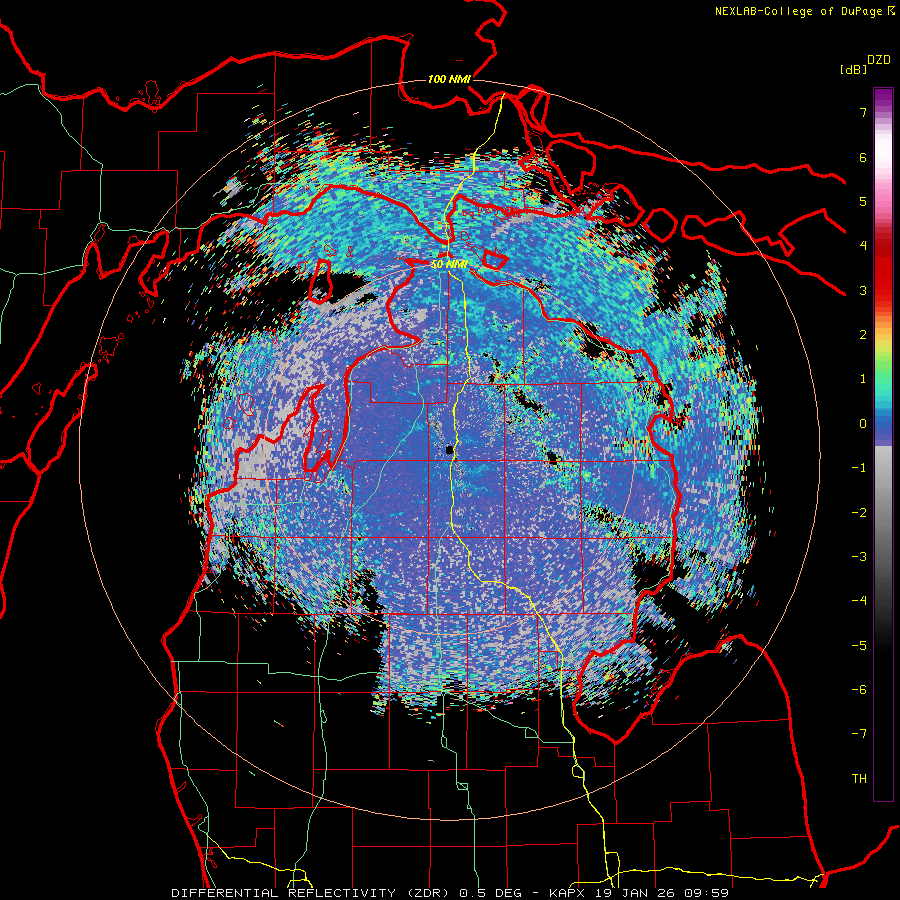Click the -1 value on color scale
900x900 pixels.
tap(859, 468)
